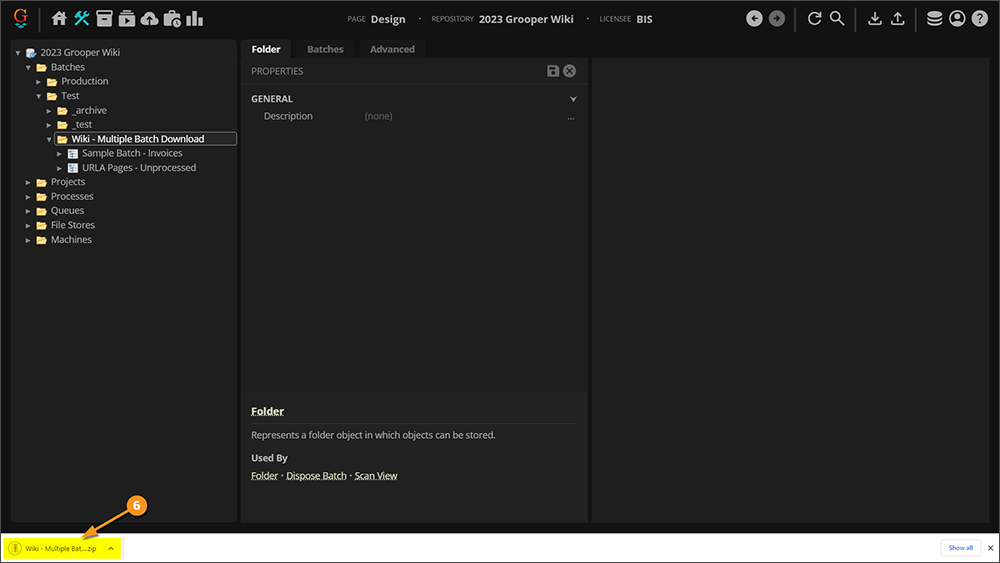Open the download item options caret

click(x=111, y=548)
